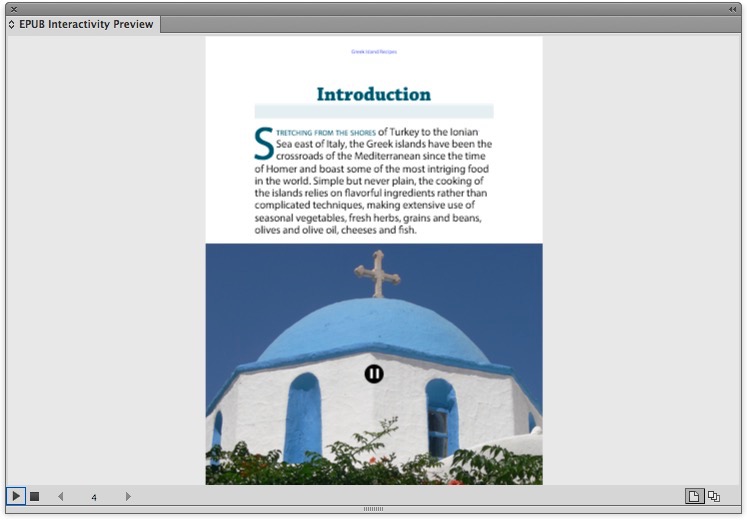Viewport: 747px width, 521px height.
Task: Pause the video on church image
Action: pyautogui.click(x=374, y=374)
